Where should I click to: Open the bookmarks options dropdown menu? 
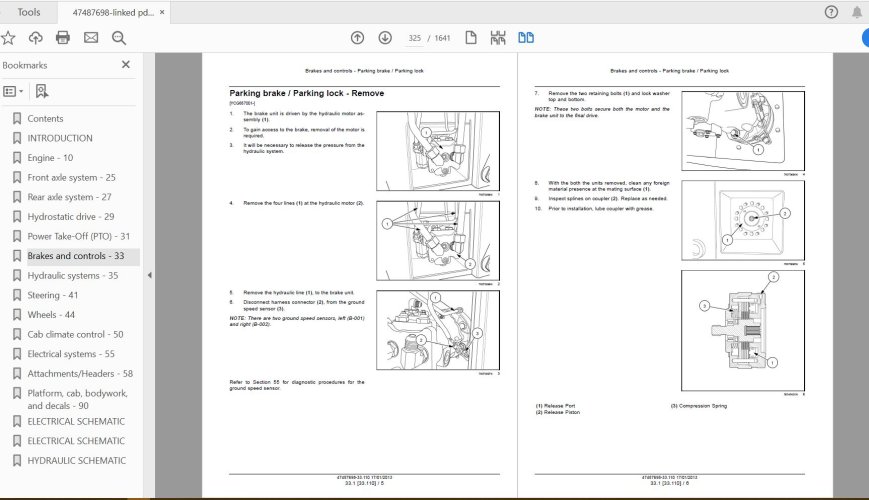coord(13,91)
